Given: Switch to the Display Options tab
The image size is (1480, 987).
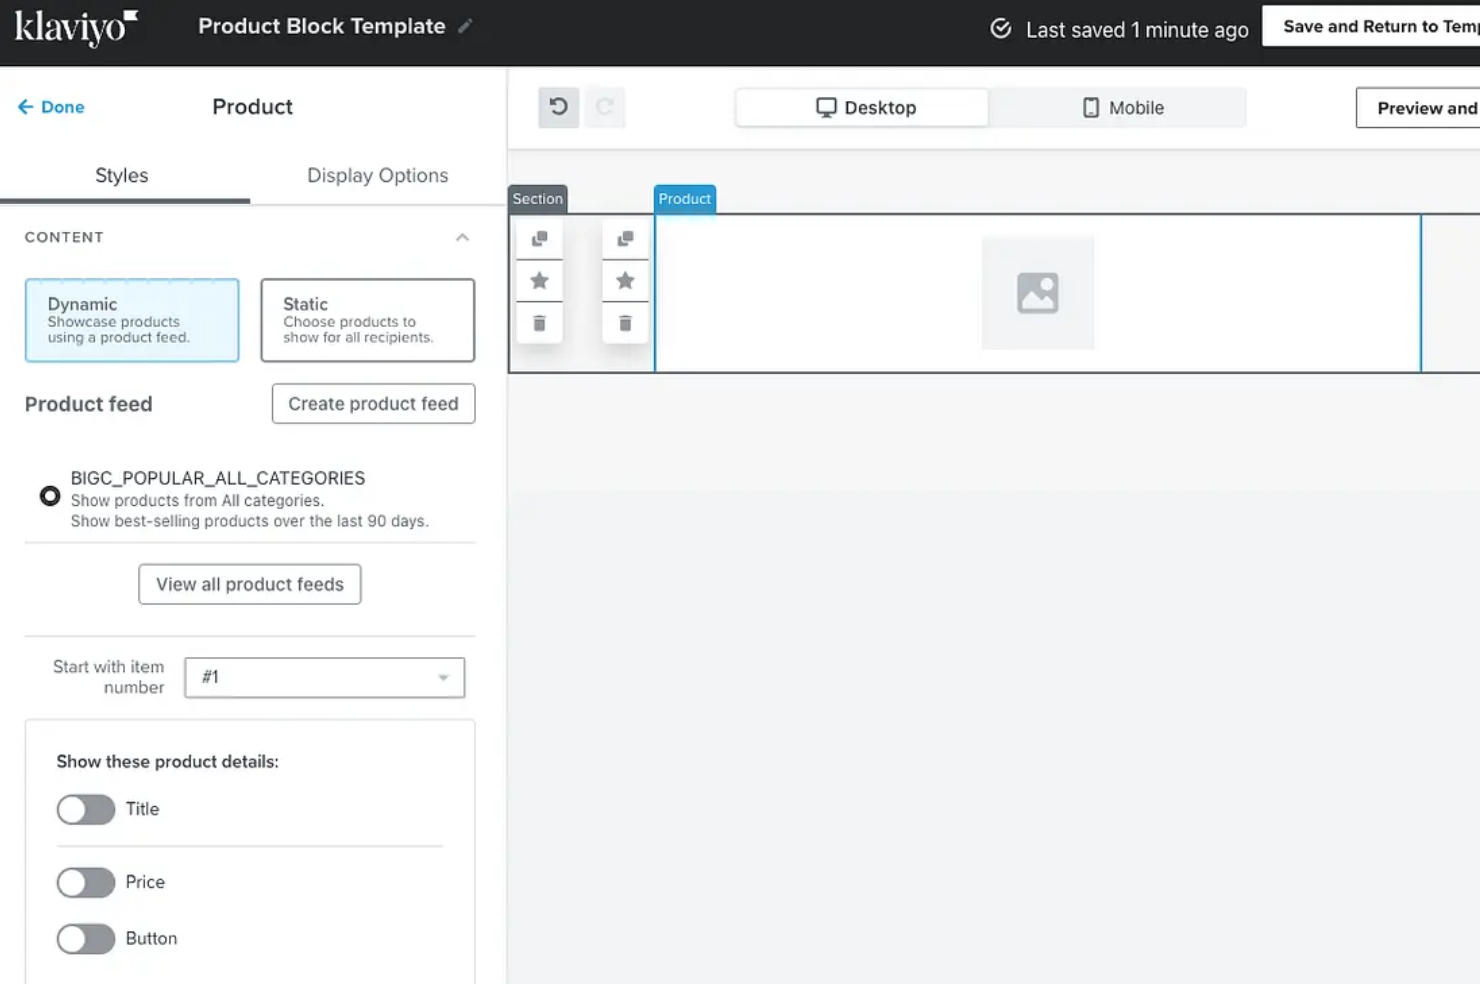Looking at the screenshot, I should pos(377,175).
